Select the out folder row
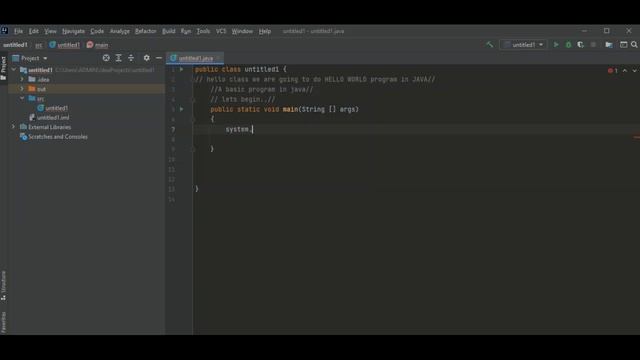The width and height of the screenshot is (640, 360). click(87, 89)
